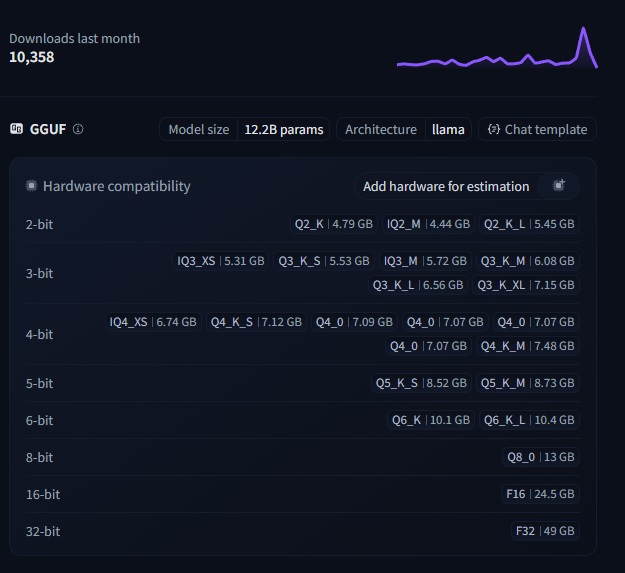This screenshot has width=625, height=573.
Task: Click the 8-bit row label
Action: coord(39,457)
